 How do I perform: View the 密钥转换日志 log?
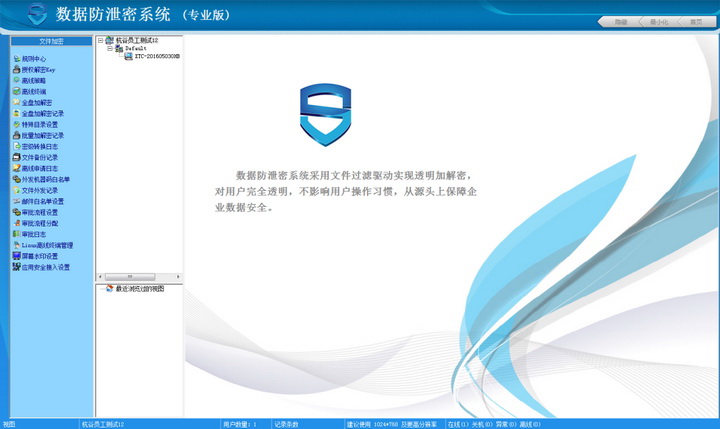(x=36, y=147)
